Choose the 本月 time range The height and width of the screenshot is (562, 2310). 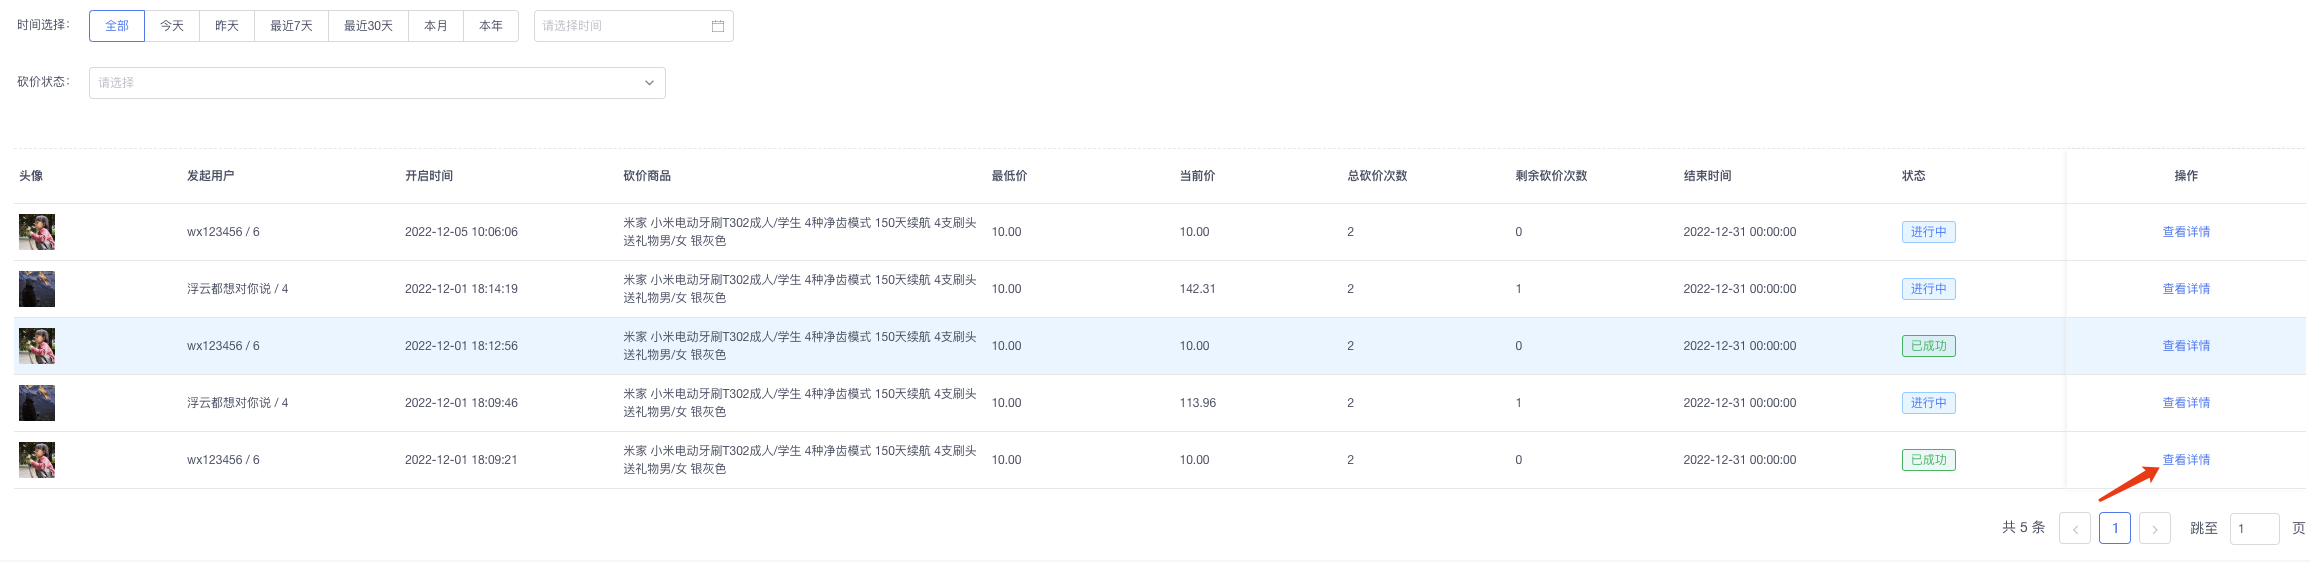pos(435,26)
